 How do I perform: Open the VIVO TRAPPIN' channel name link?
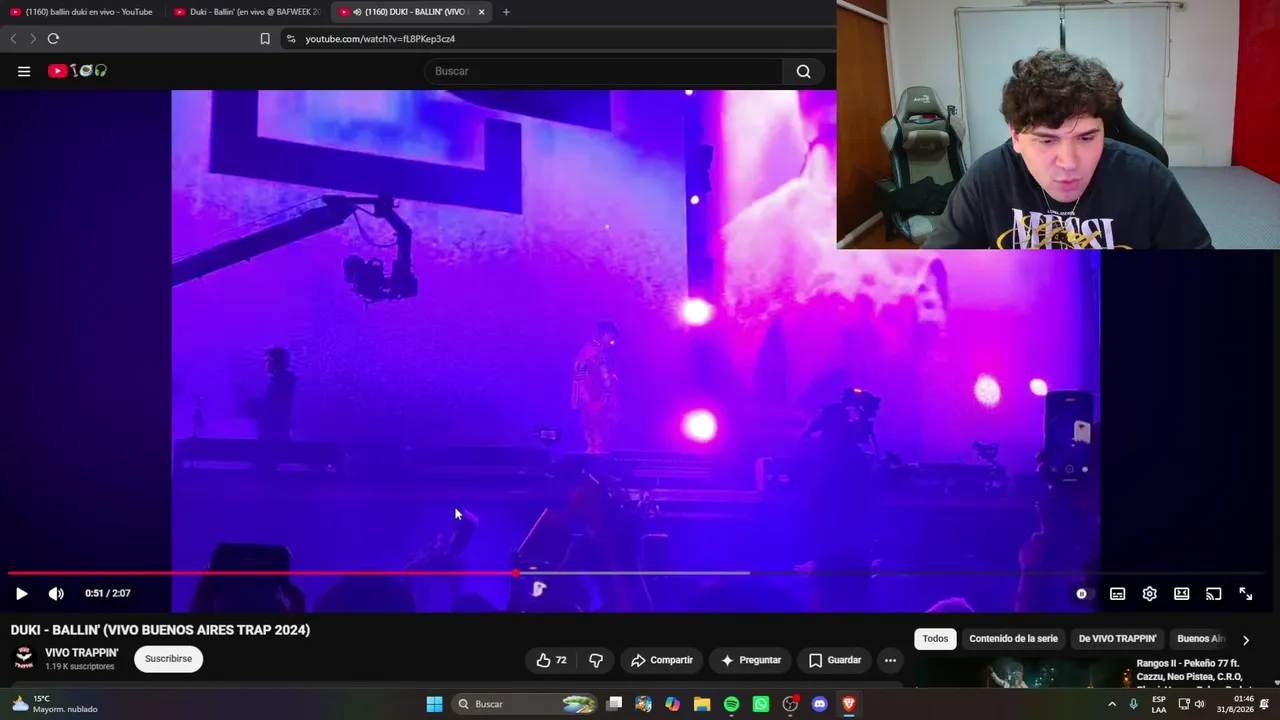(82, 653)
